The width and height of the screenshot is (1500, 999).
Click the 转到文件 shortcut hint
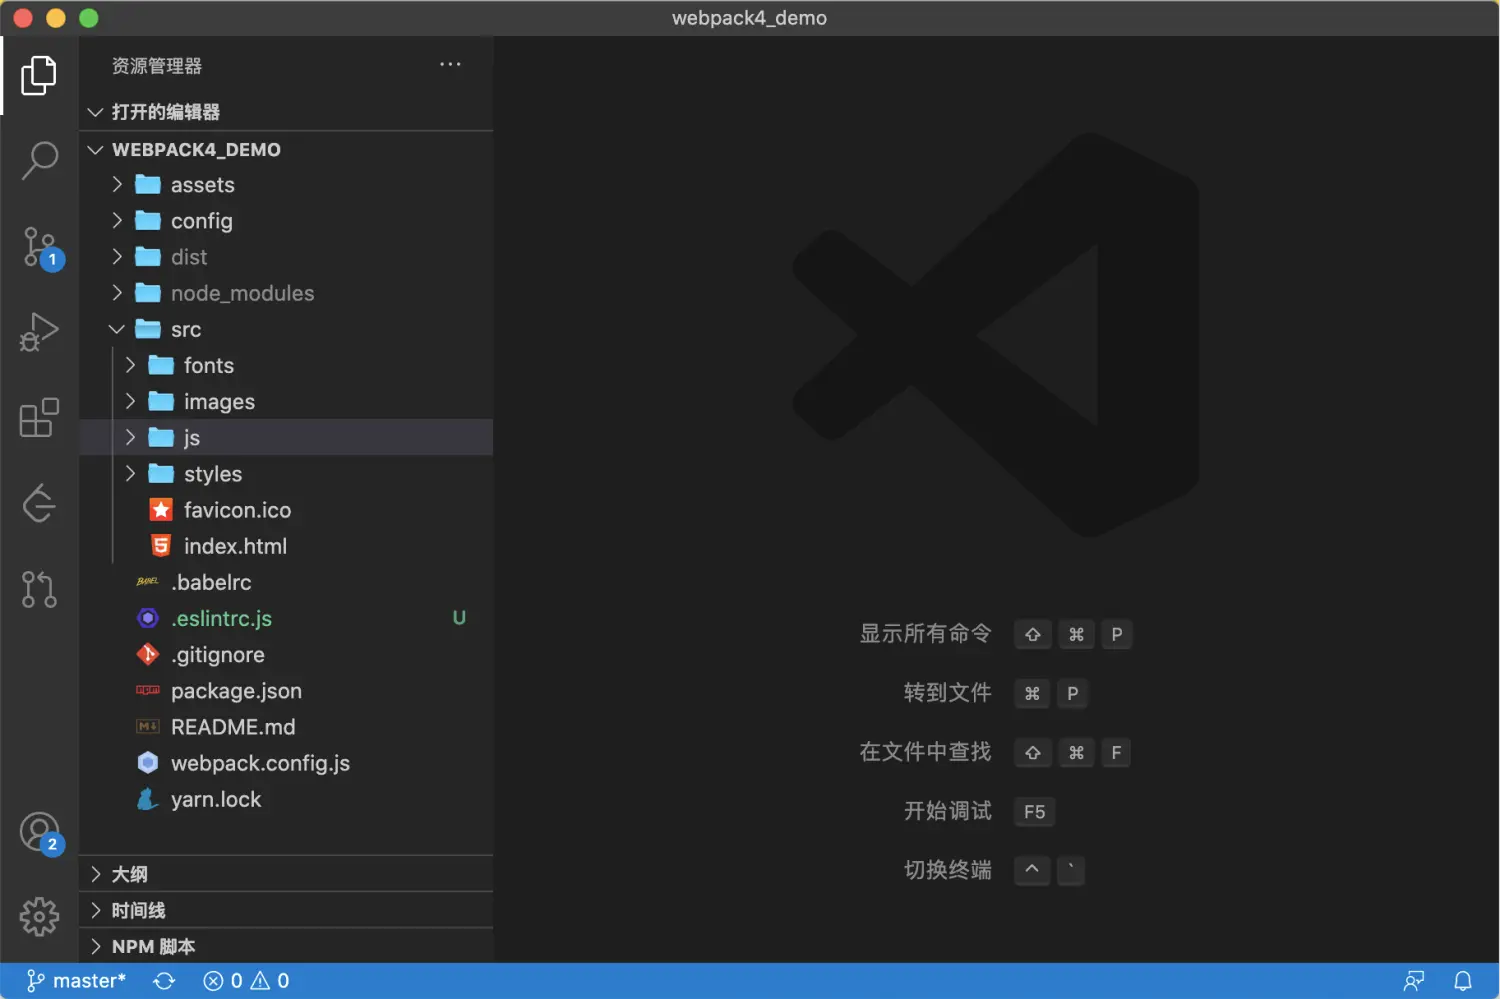pos(947,693)
